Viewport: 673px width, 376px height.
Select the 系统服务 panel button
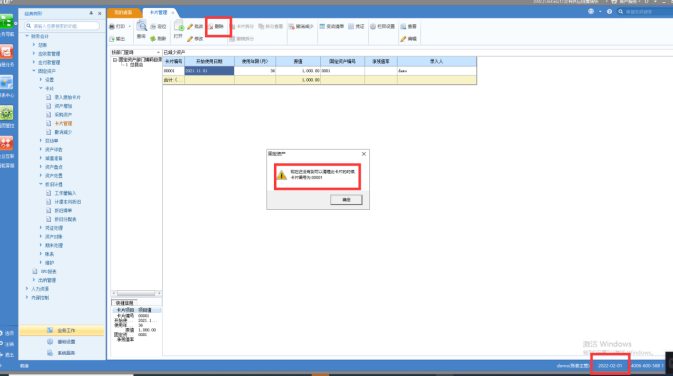62,353
